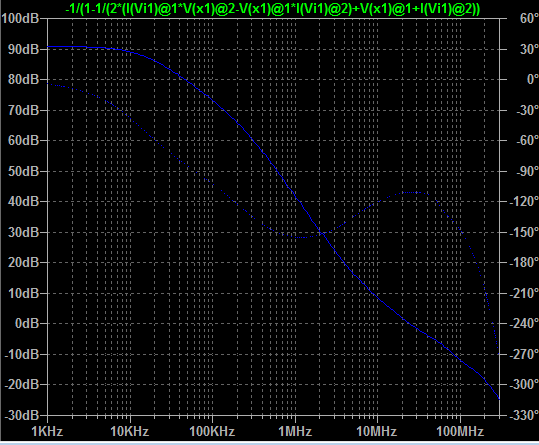539x445 pixels.
Task: Click the -300° phase axis label
Action: pos(524,384)
